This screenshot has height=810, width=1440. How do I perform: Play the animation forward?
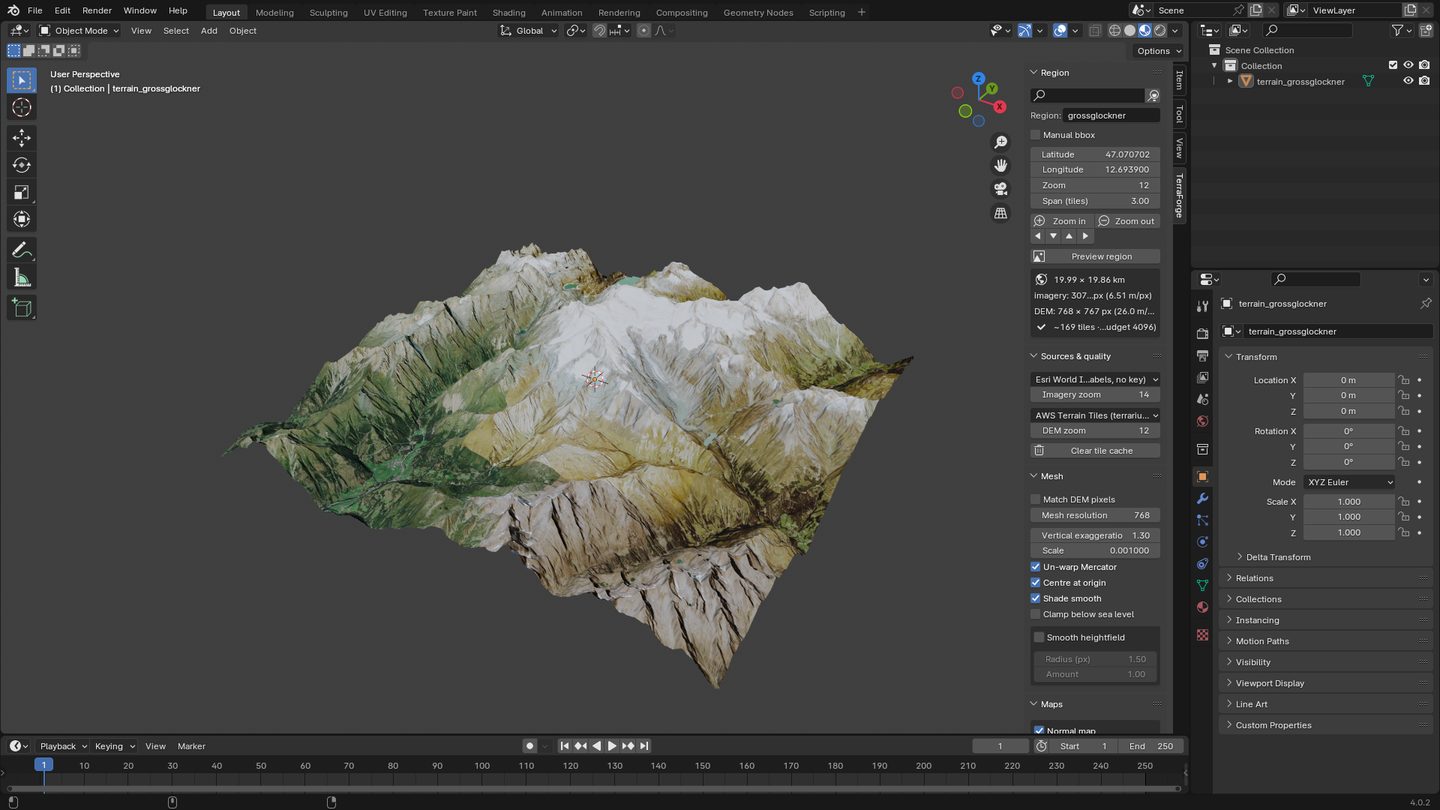(x=612, y=746)
